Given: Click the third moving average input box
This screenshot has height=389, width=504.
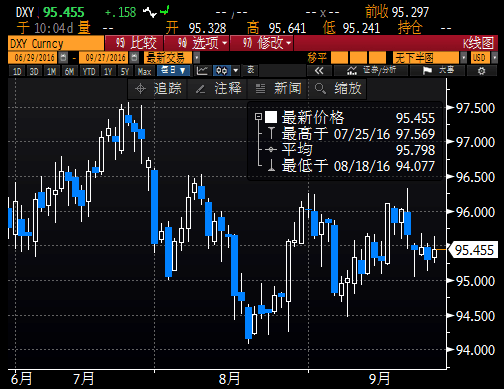Looking at the screenshot, I should [377, 58].
